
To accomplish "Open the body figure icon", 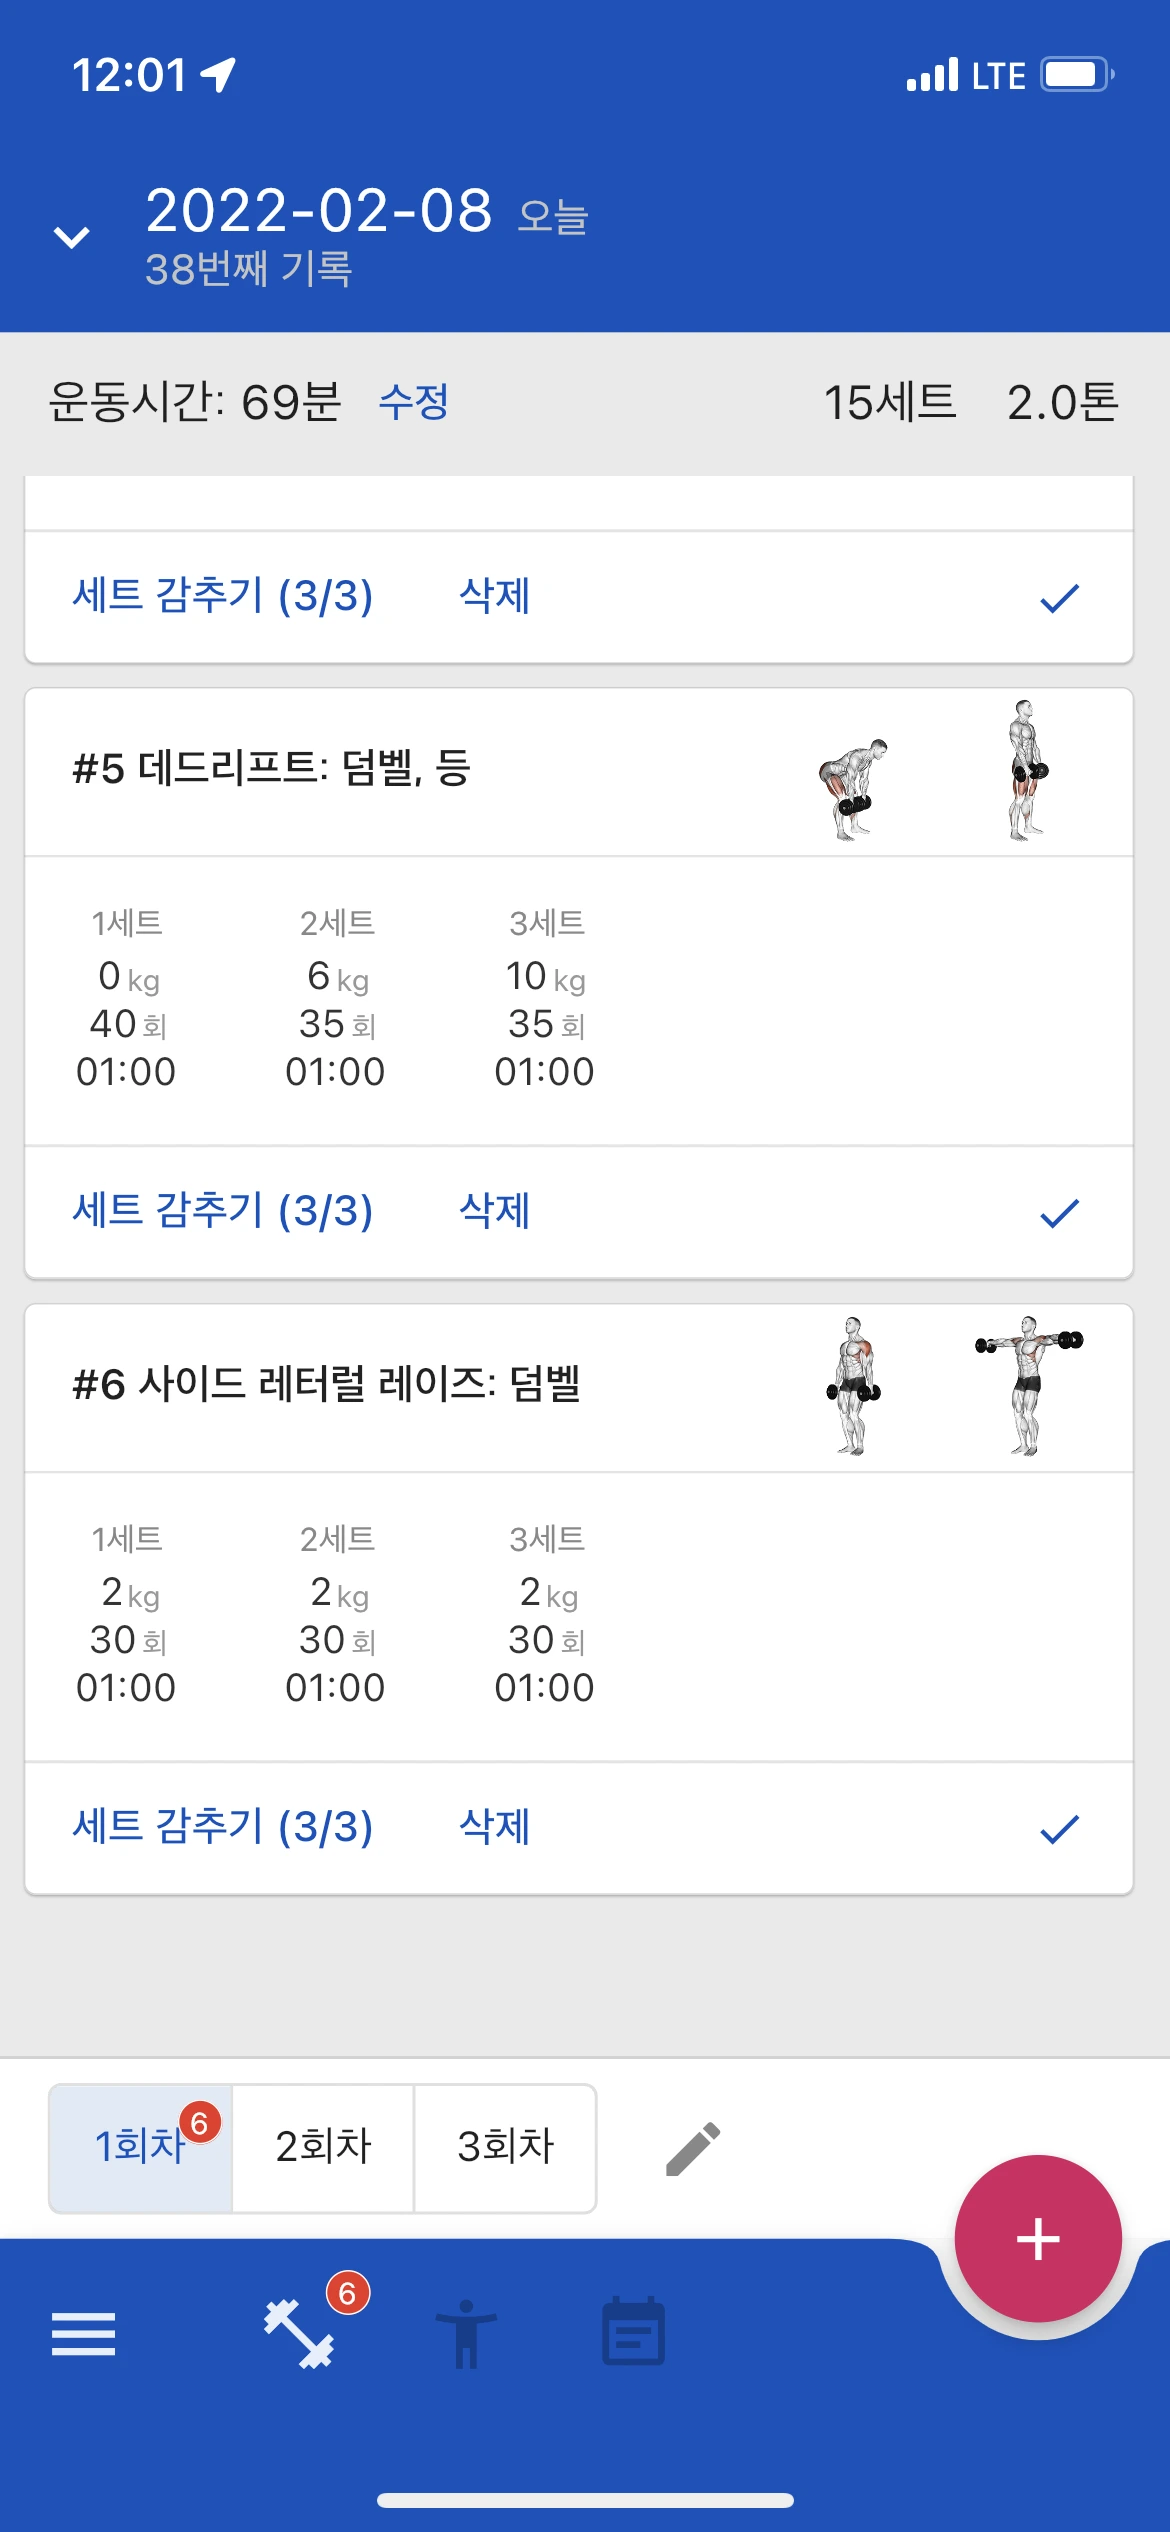I will coord(465,2334).
